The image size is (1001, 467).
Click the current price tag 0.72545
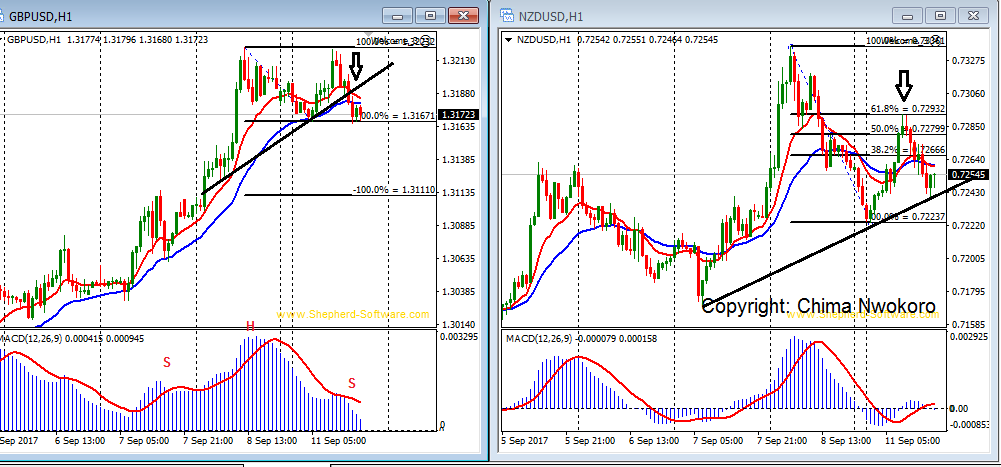click(x=968, y=175)
